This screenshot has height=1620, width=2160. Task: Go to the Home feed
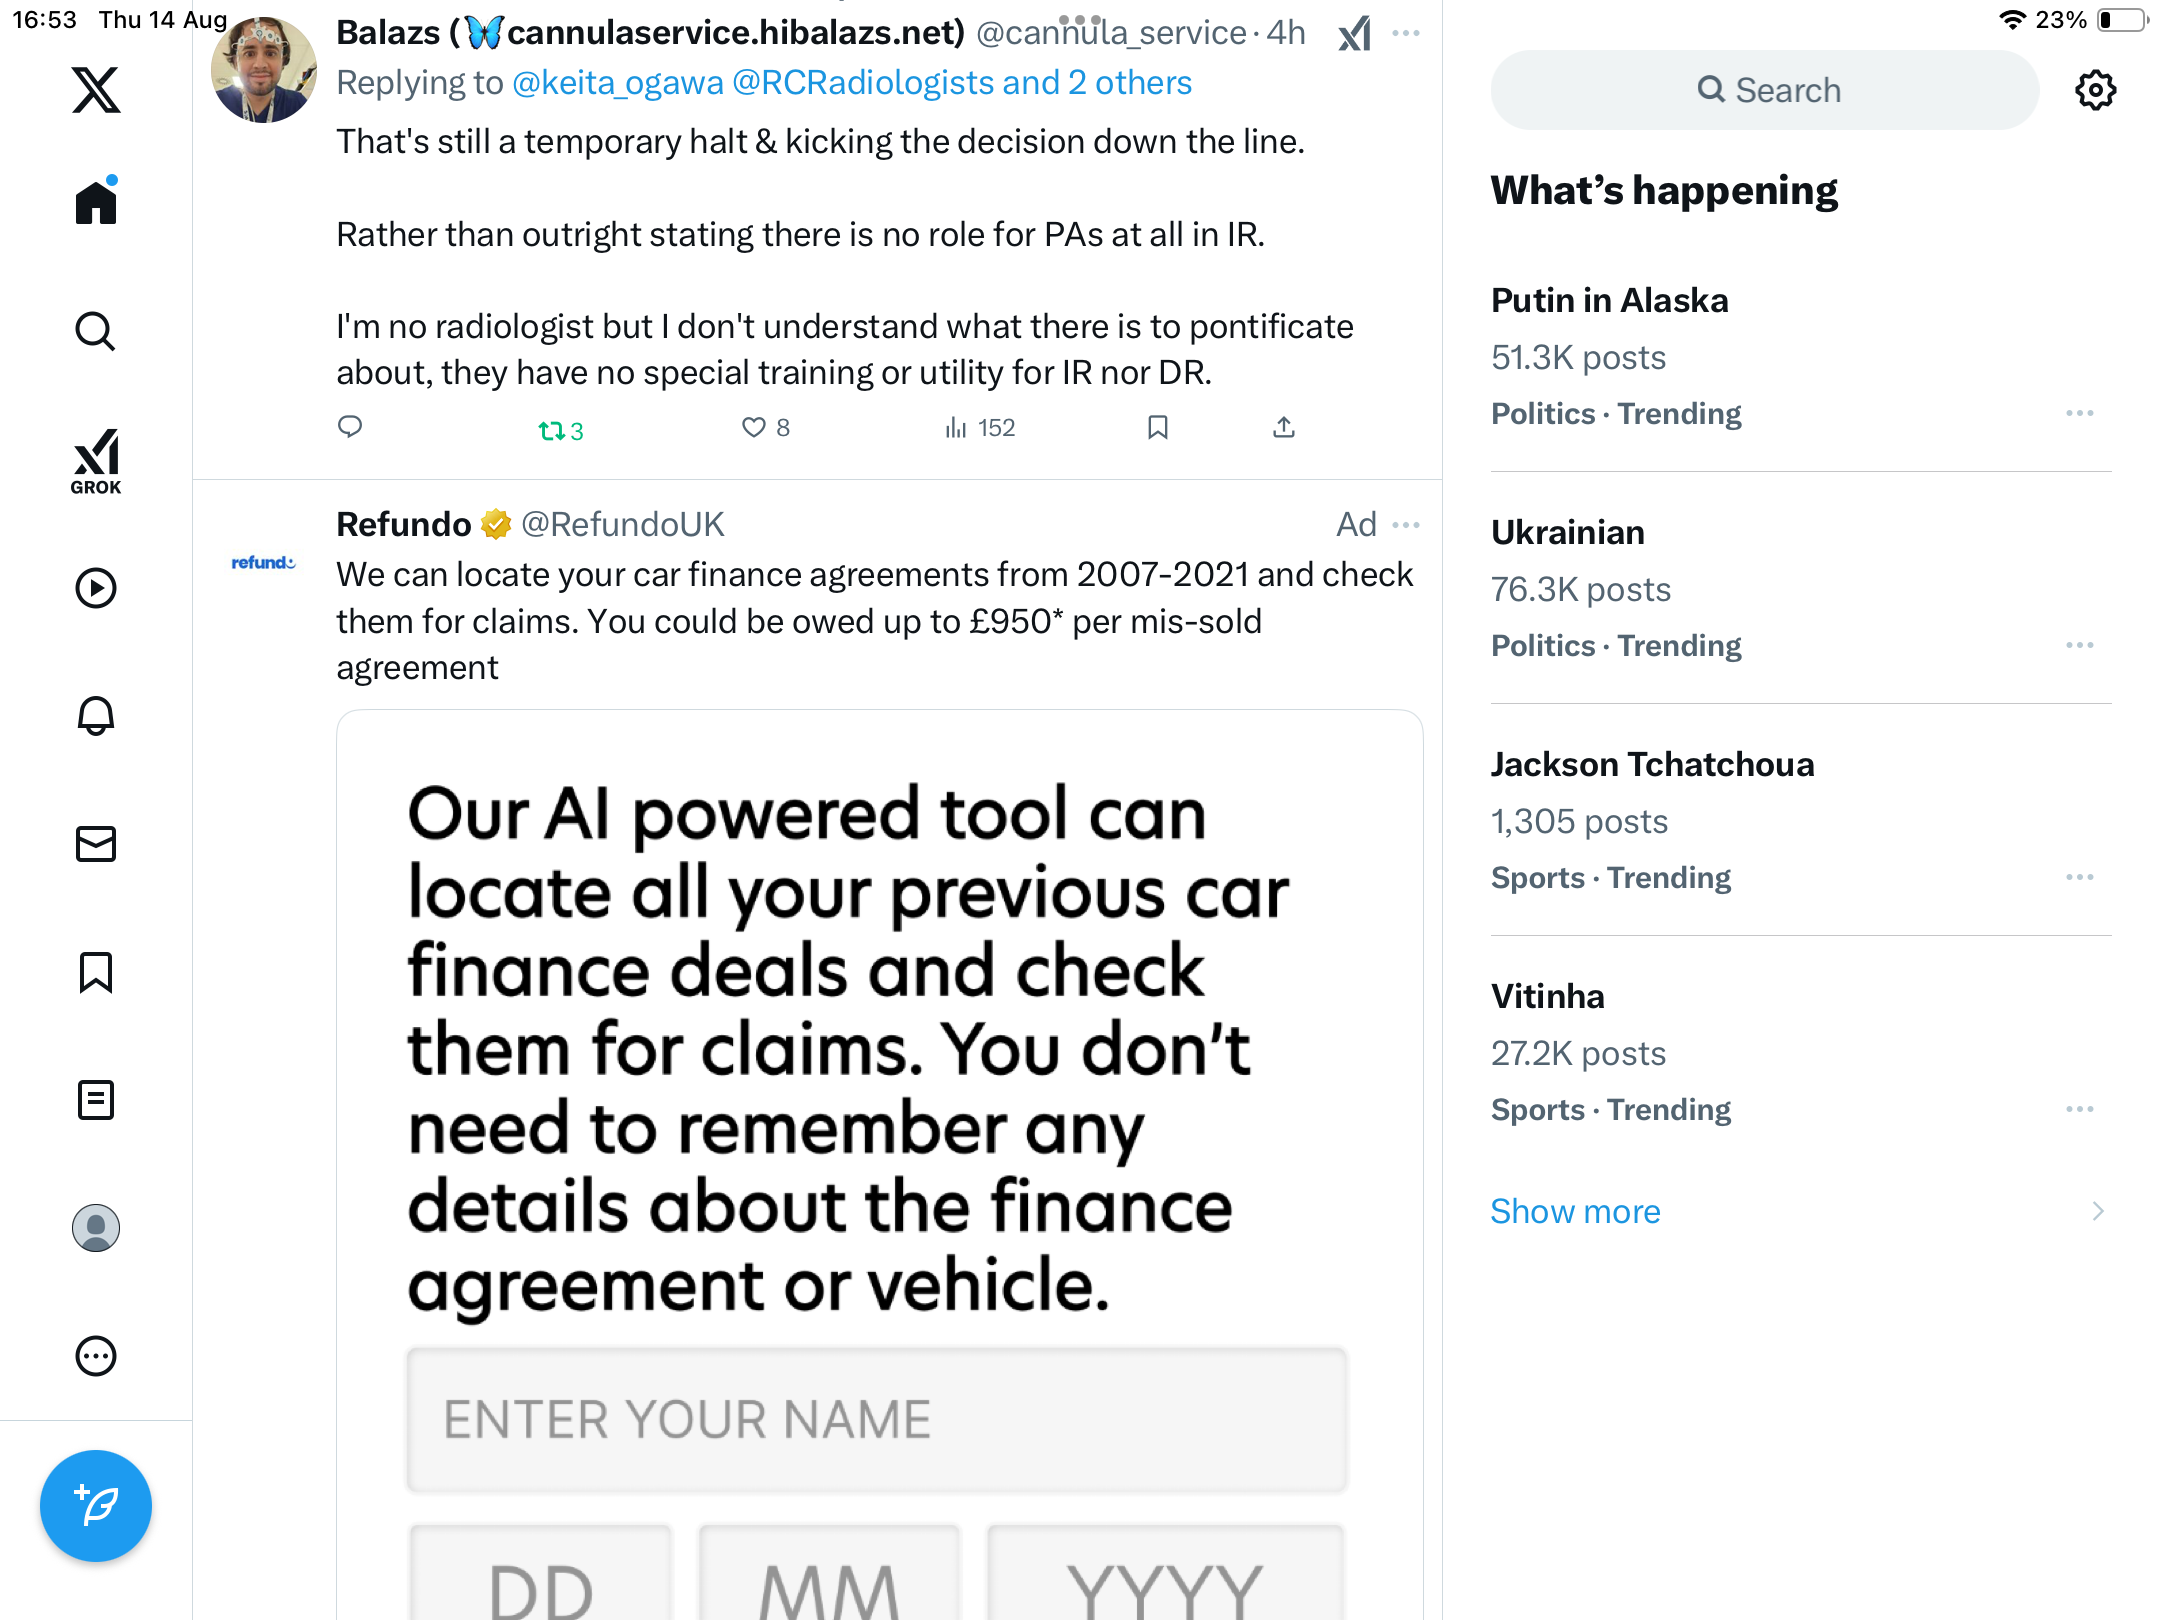coord(96,203)
